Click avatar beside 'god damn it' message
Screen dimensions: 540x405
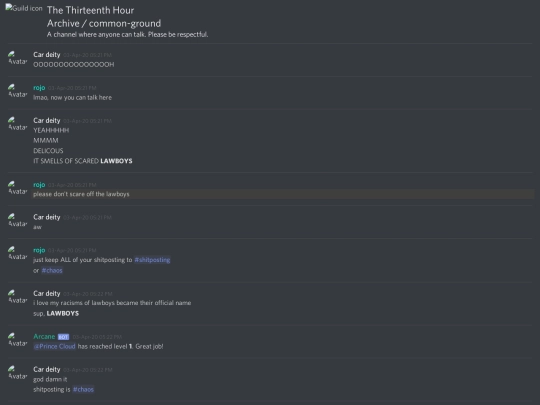[18, 373]
